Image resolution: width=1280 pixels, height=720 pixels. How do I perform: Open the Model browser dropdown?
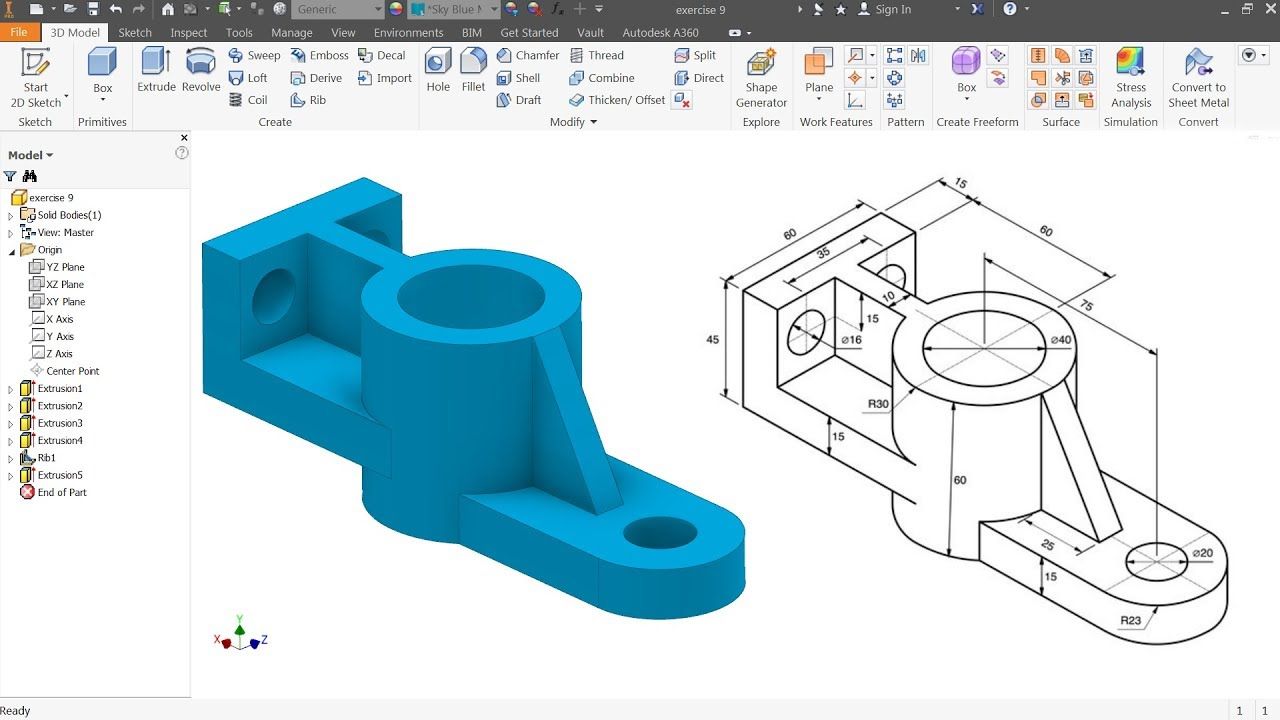[30, 155]
